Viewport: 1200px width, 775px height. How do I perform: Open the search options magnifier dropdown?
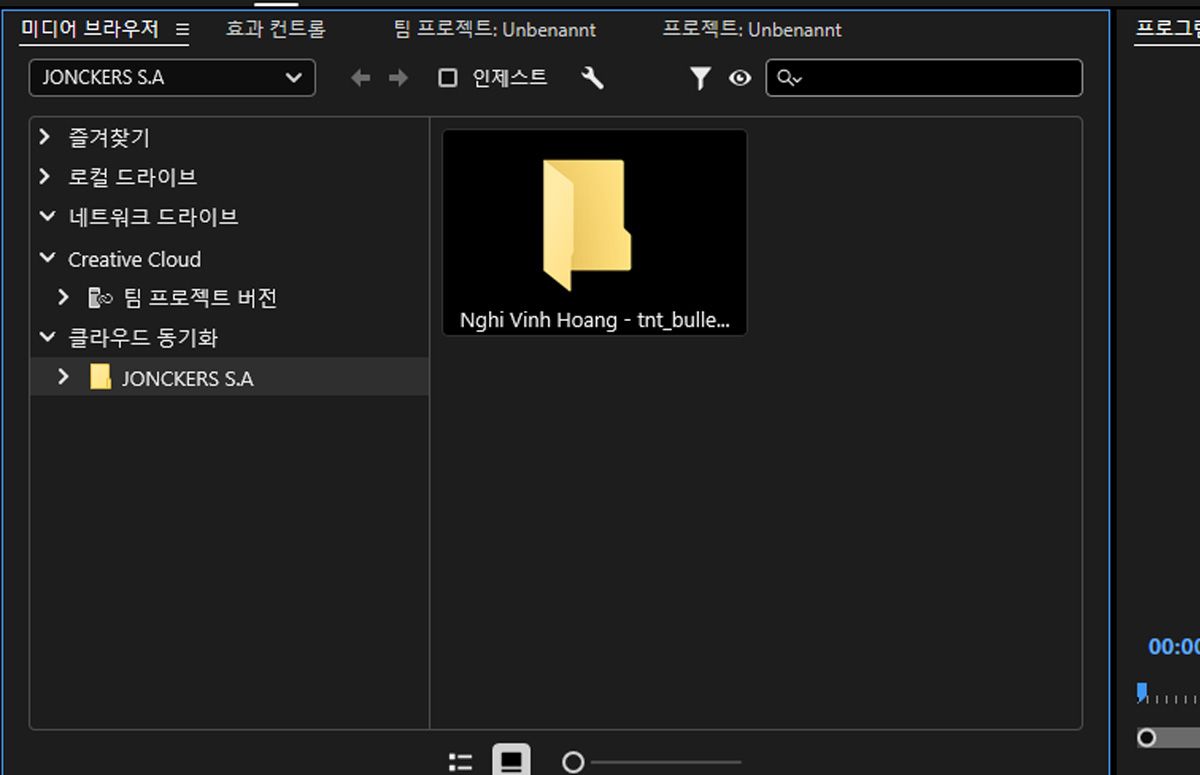pos(790,78)
